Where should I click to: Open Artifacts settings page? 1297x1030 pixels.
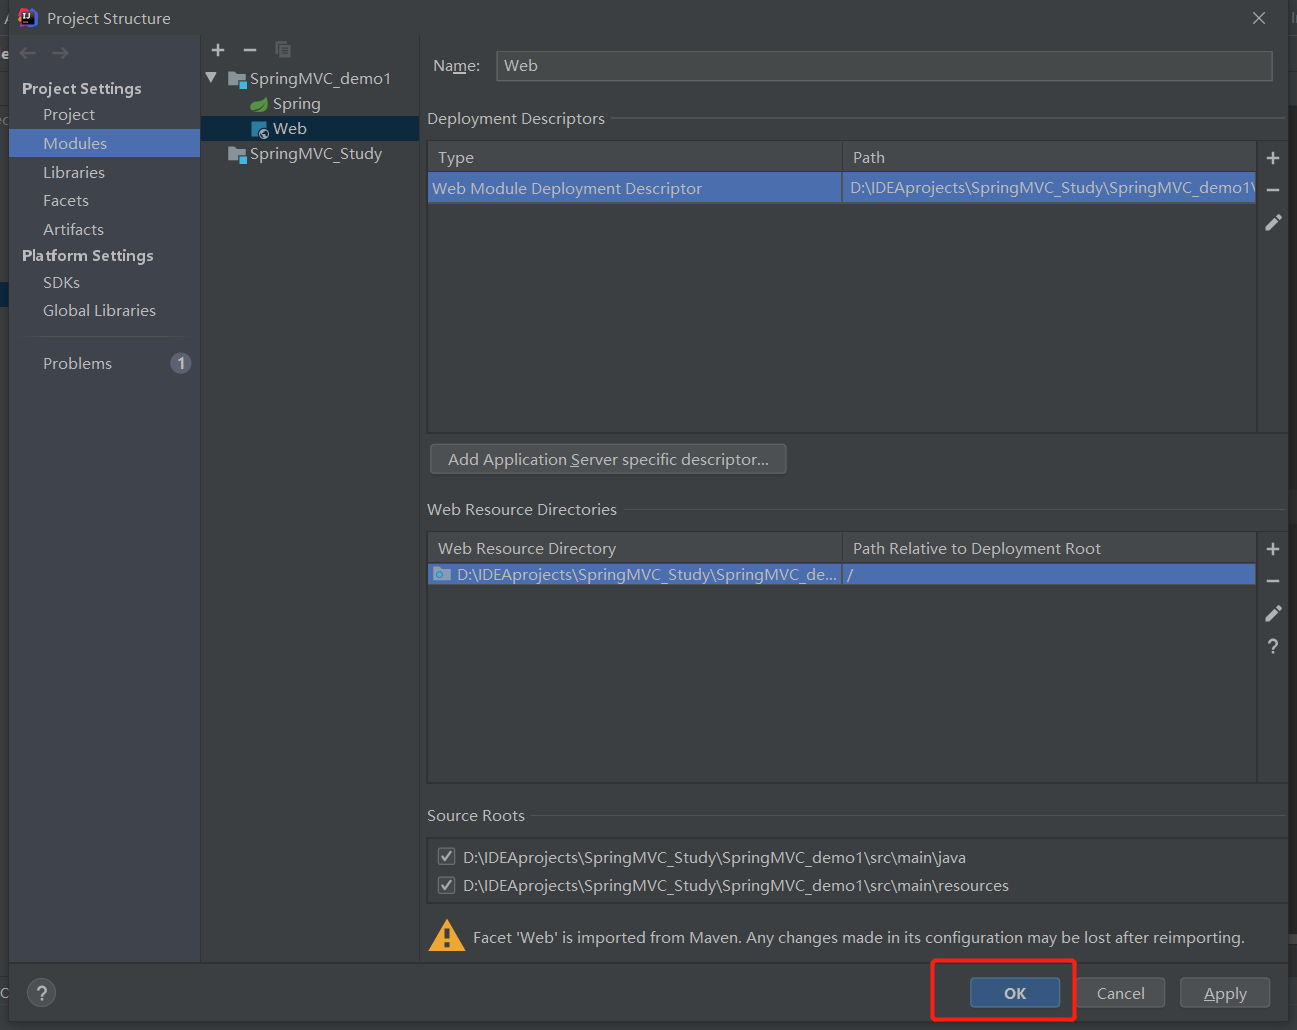73,229
